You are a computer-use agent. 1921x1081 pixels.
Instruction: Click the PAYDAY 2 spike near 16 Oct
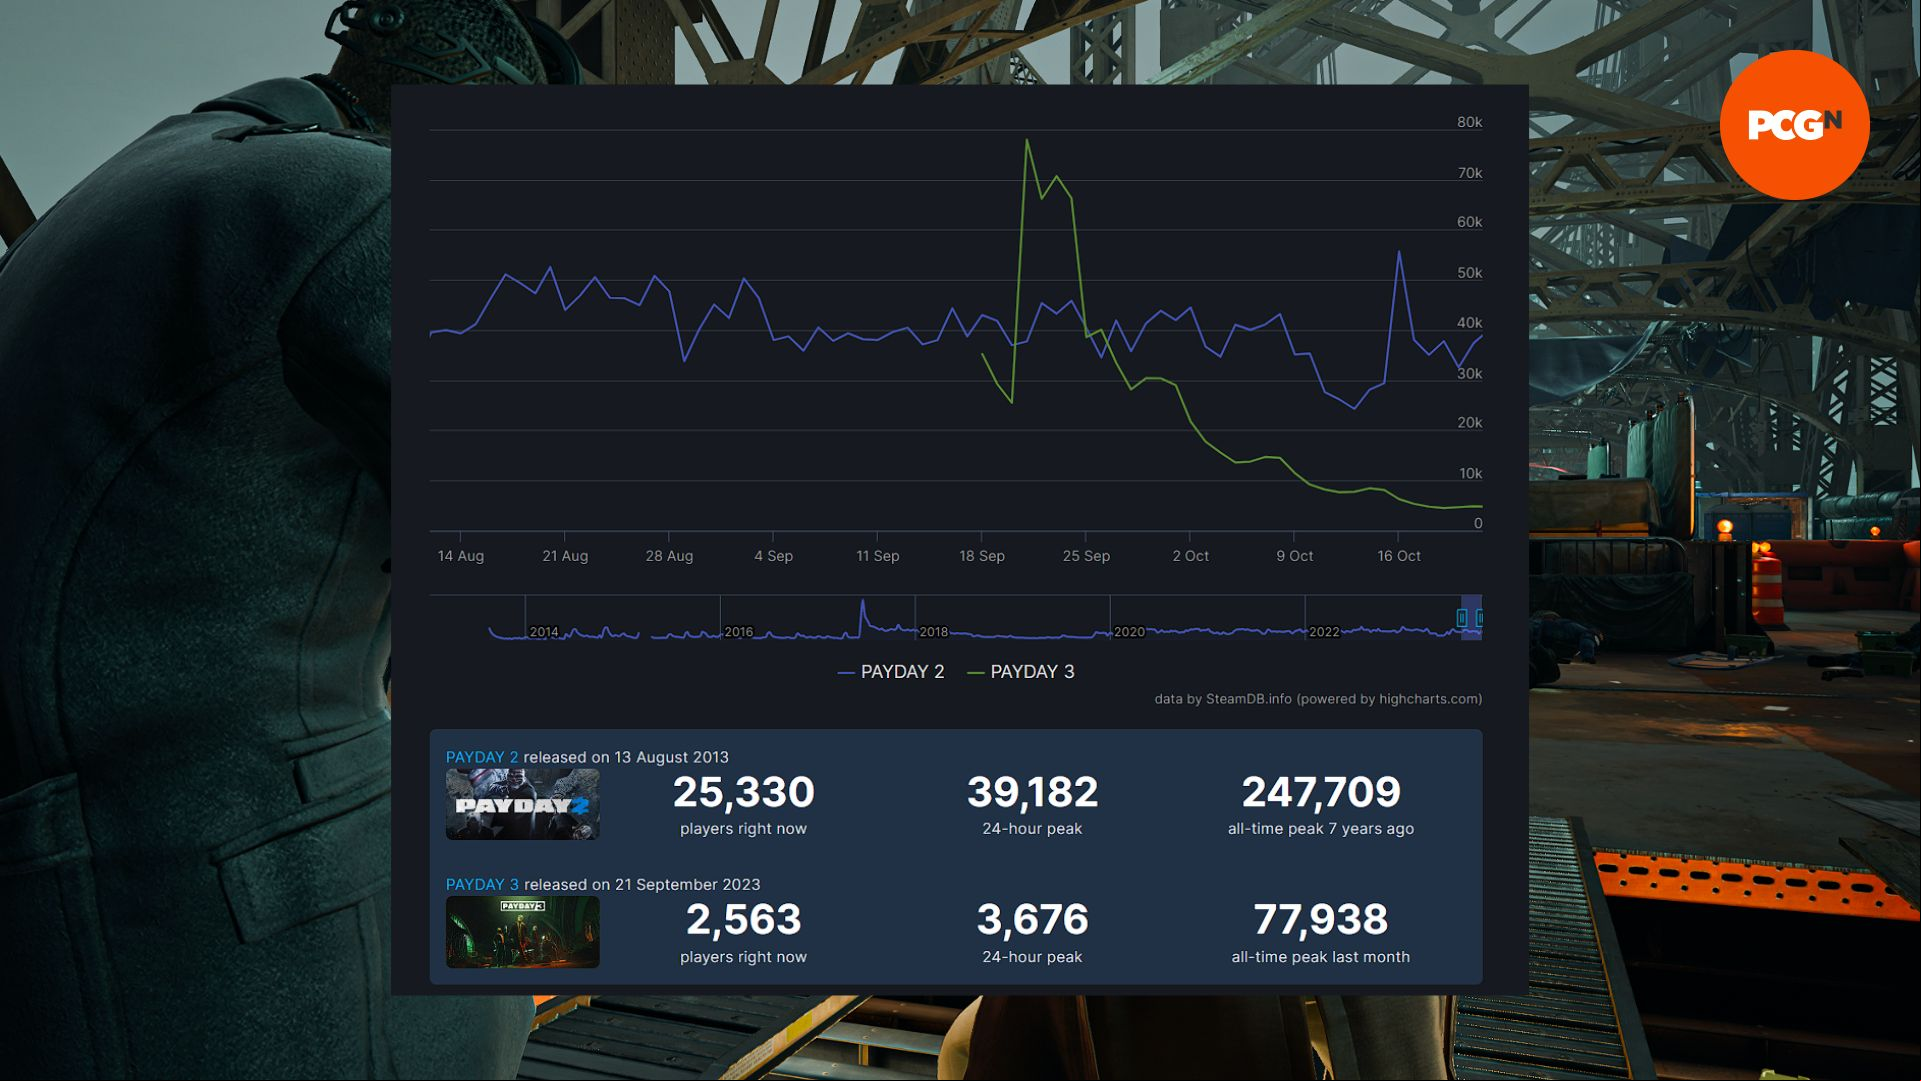(1399, 253)
